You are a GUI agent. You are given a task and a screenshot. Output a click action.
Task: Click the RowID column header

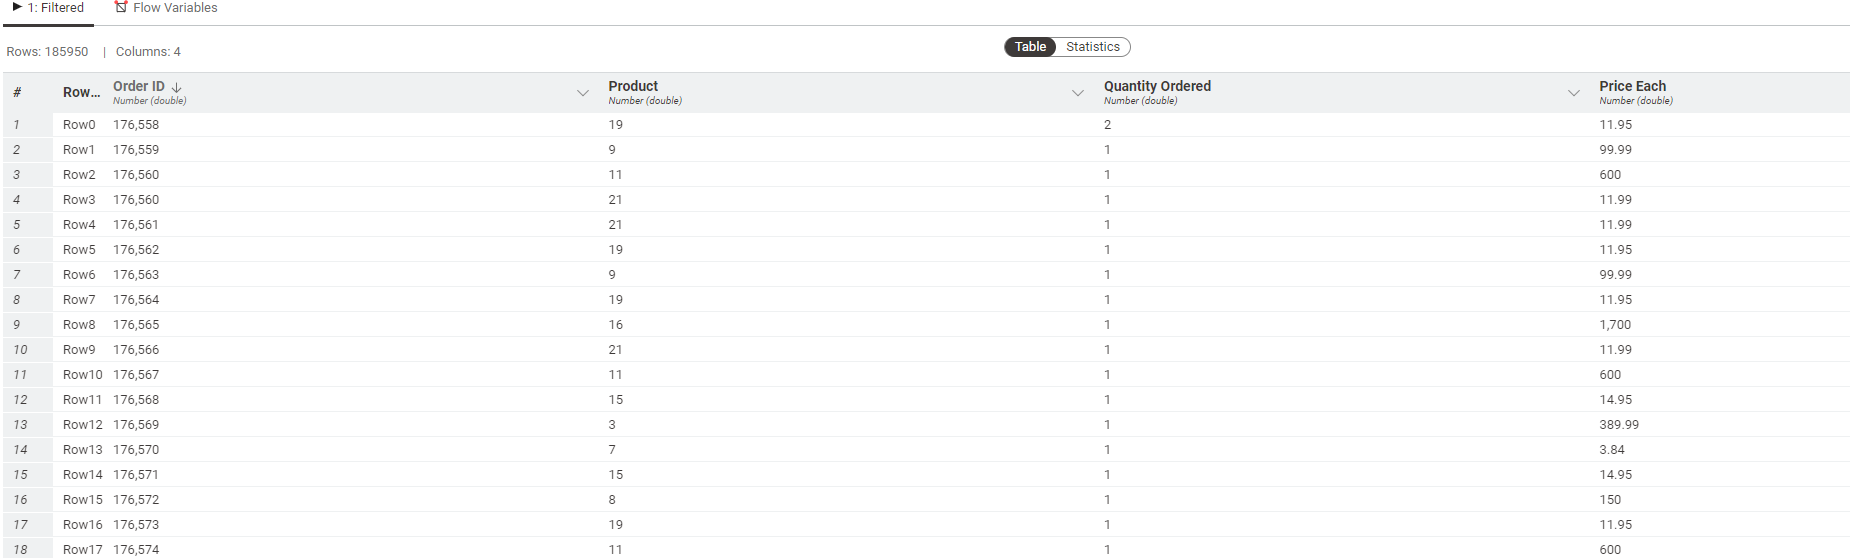click(81, 92)
